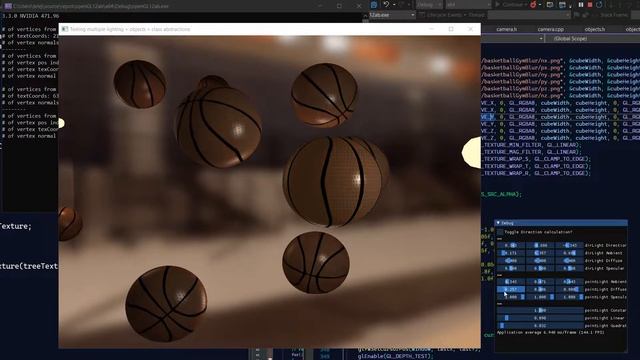Open the Thread selection dropdown

coord(529,15)
